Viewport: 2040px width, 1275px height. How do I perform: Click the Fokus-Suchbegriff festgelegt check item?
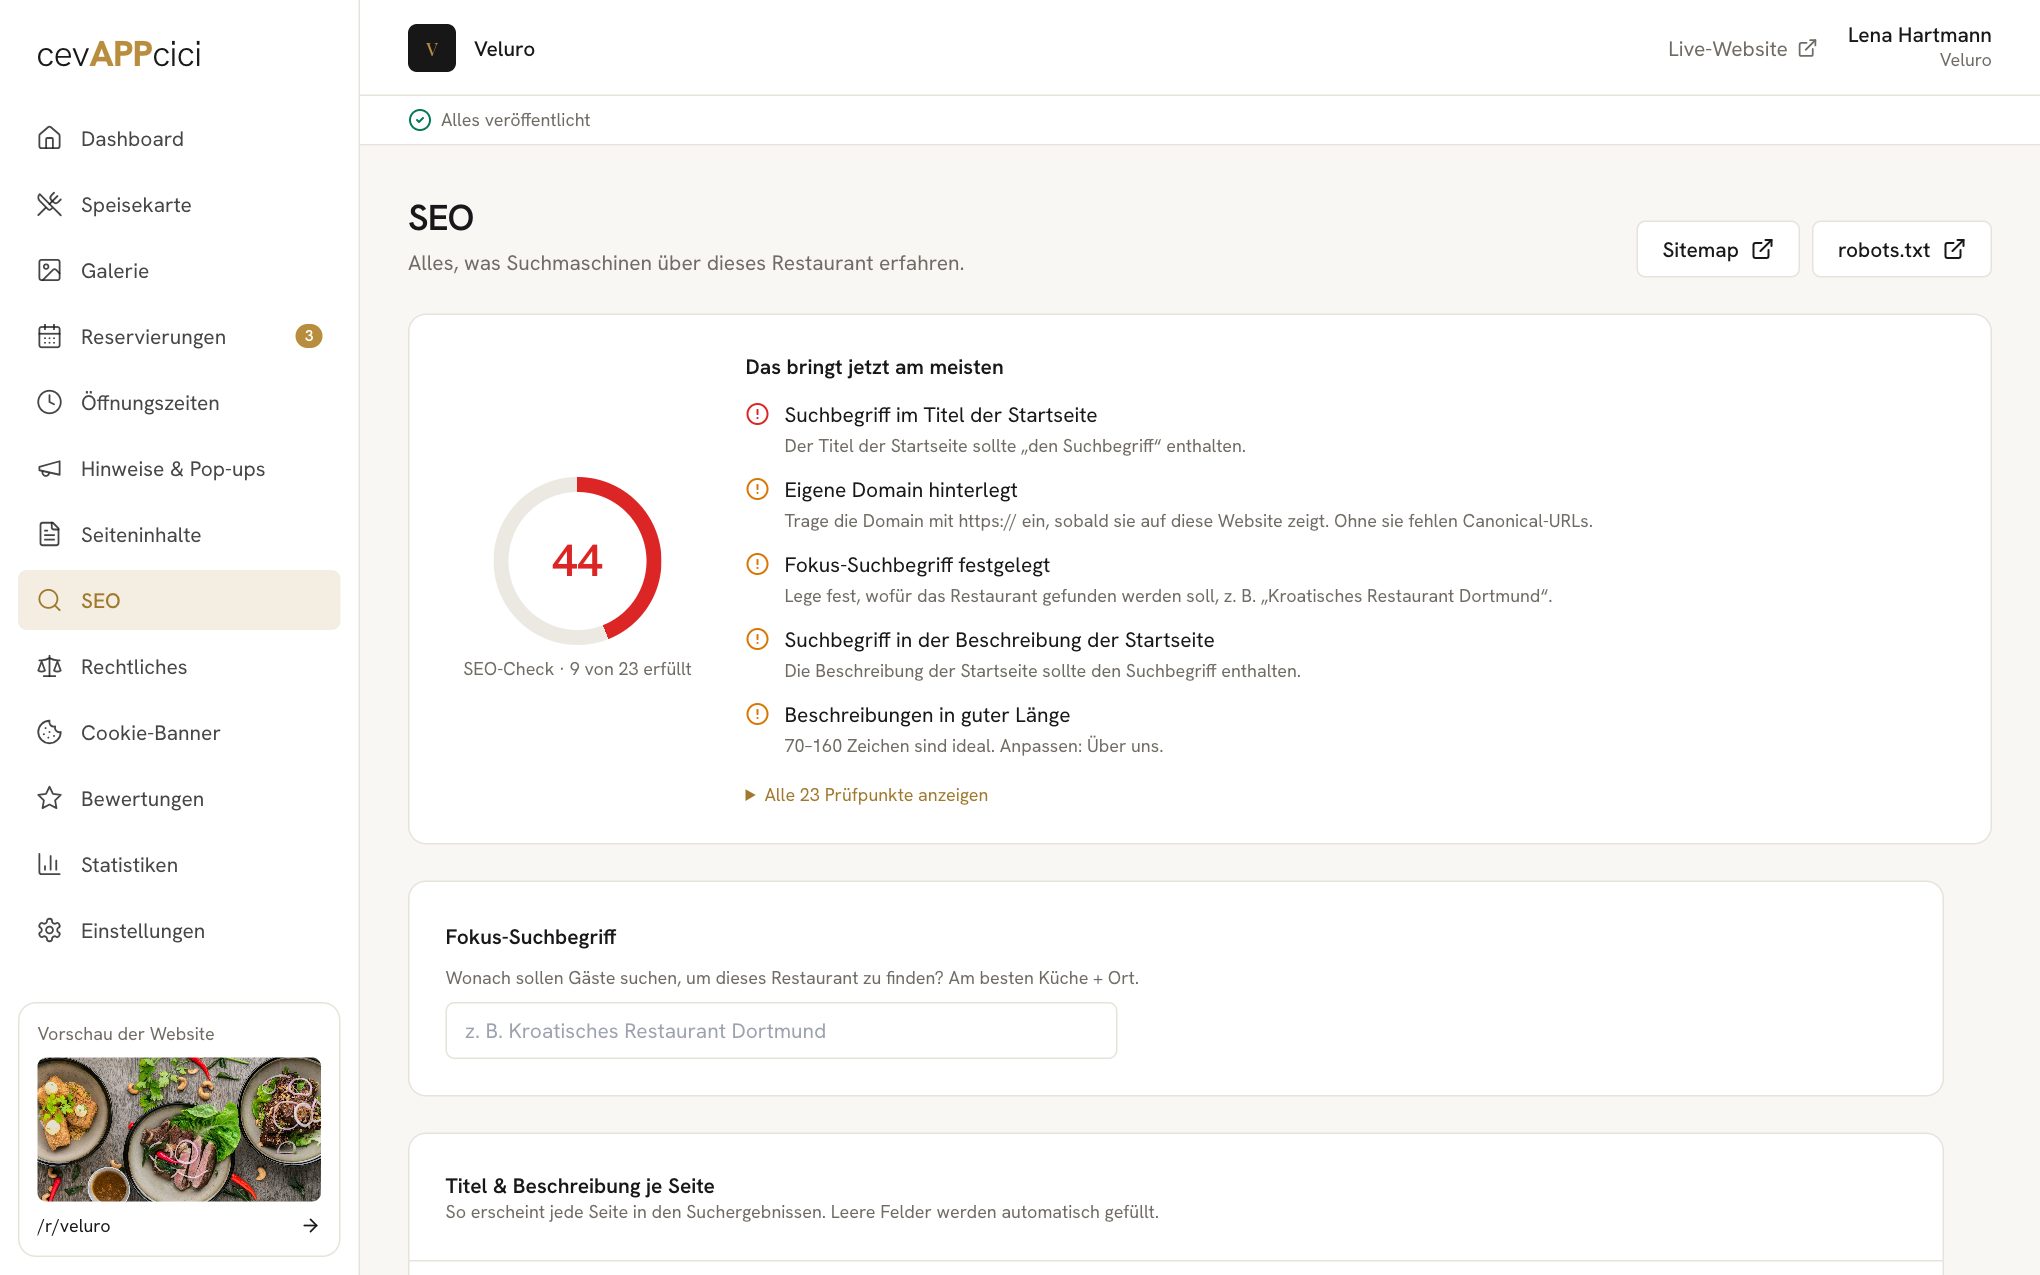(x=917, y=565)
